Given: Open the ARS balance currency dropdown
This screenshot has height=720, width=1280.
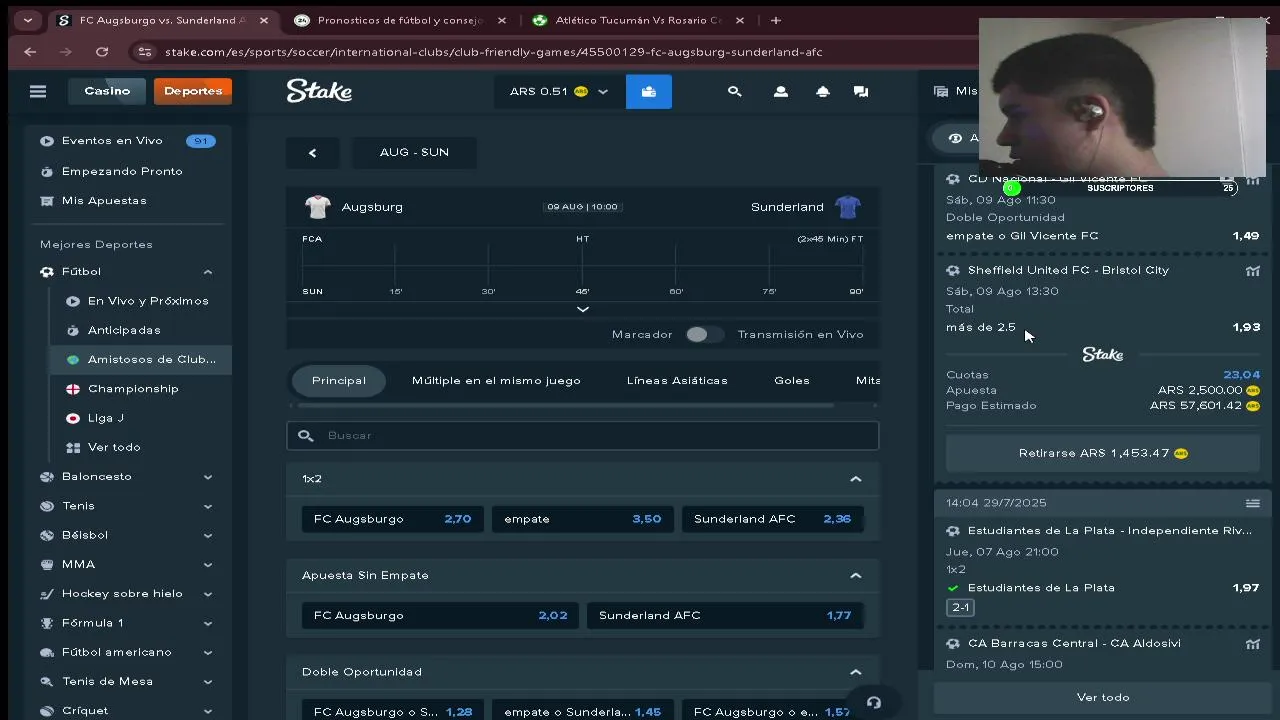Looking at the screenshot, I should [x=558, y=91].
